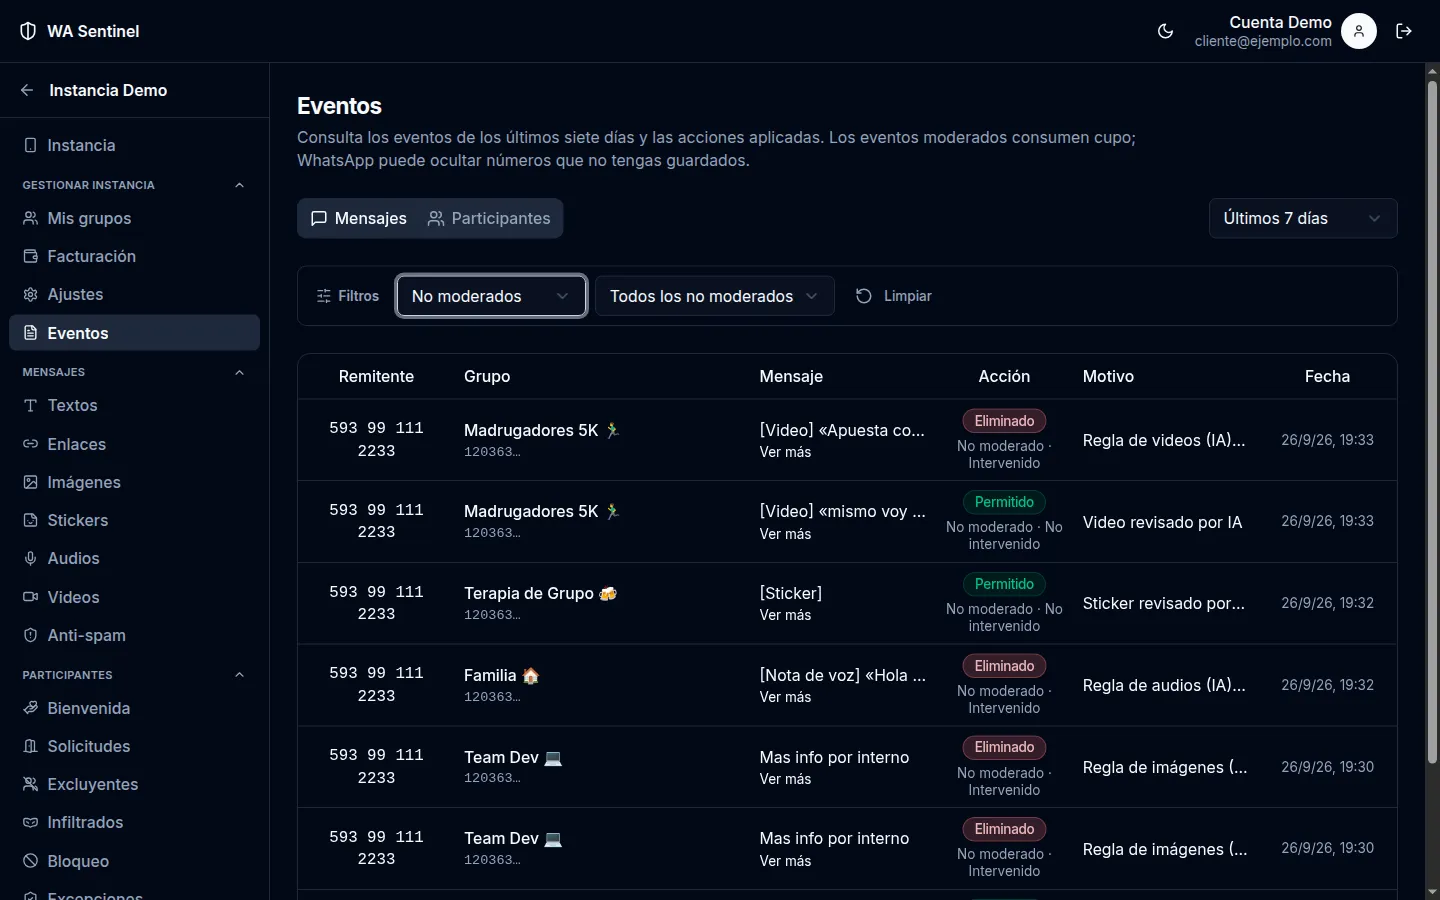Open Instancia in the sidebar
The height and width of the screenshot is (900, 1440).
pos(134,145)
